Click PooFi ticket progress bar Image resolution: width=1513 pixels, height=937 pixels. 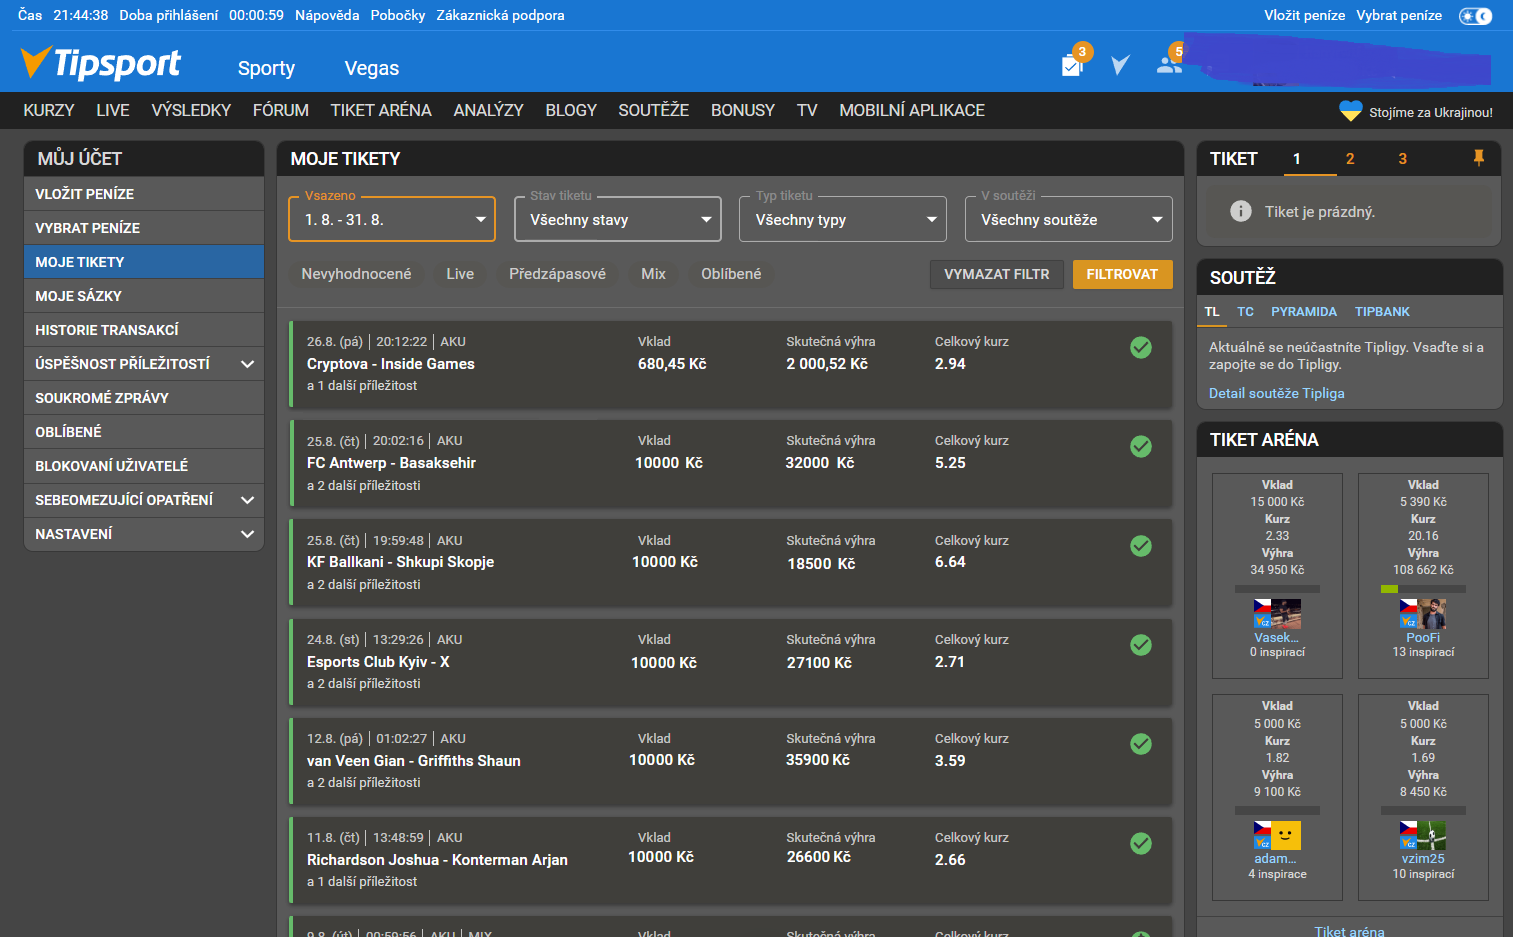pos(1423,589)
